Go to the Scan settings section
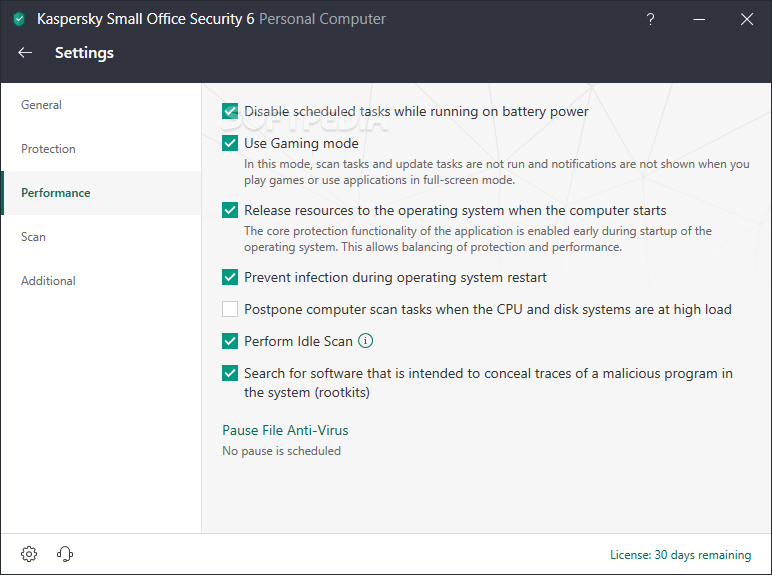The height and width of the screenshot is (575, 772). [x=101, y=237]
